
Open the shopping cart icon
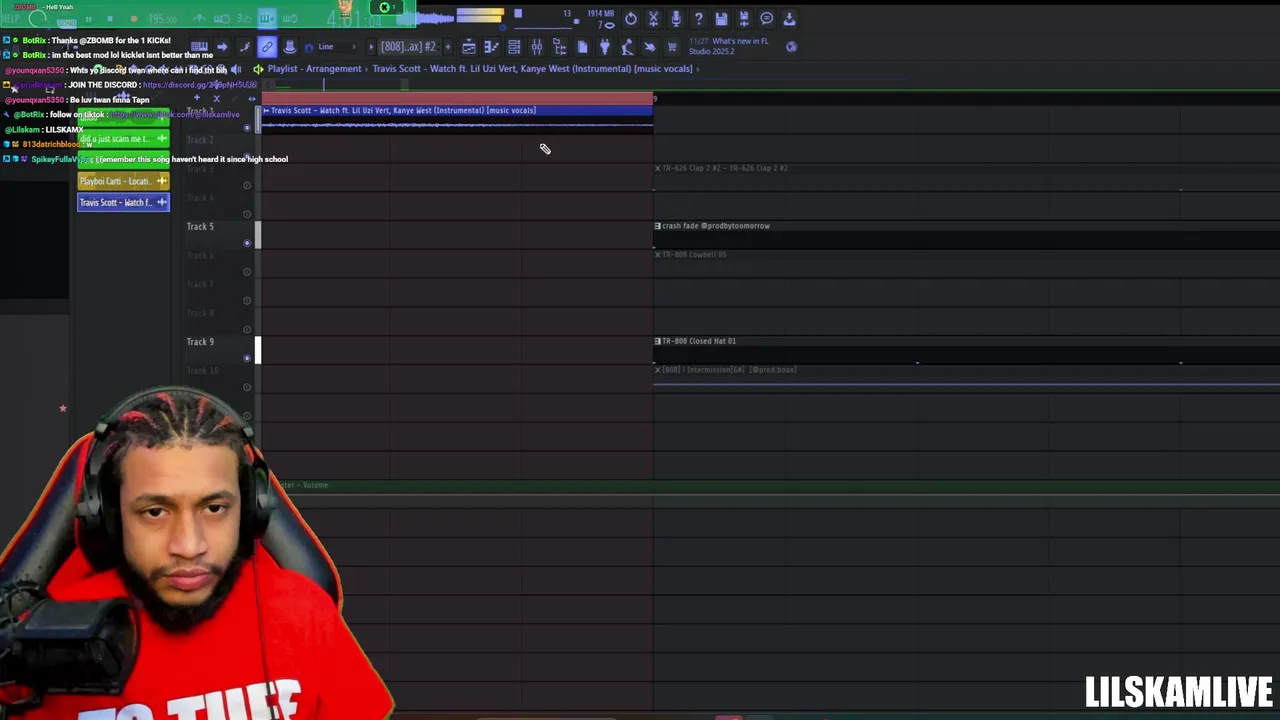(x=672, y=47)
